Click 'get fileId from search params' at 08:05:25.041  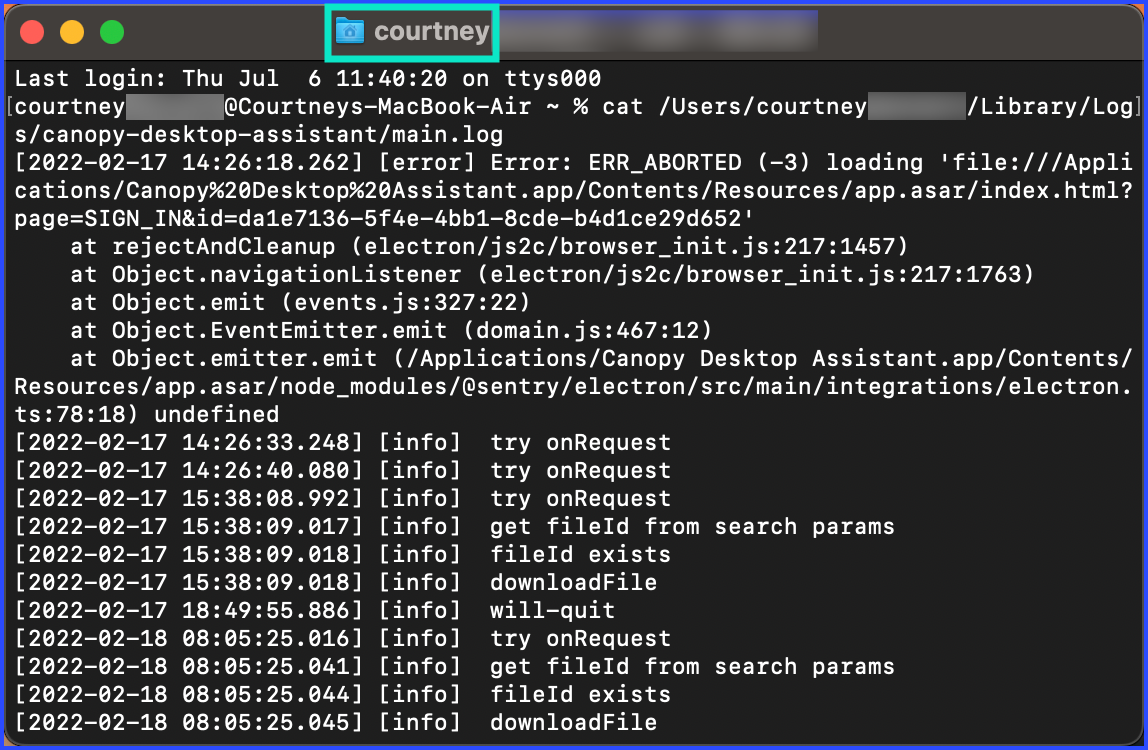[692, 667]
